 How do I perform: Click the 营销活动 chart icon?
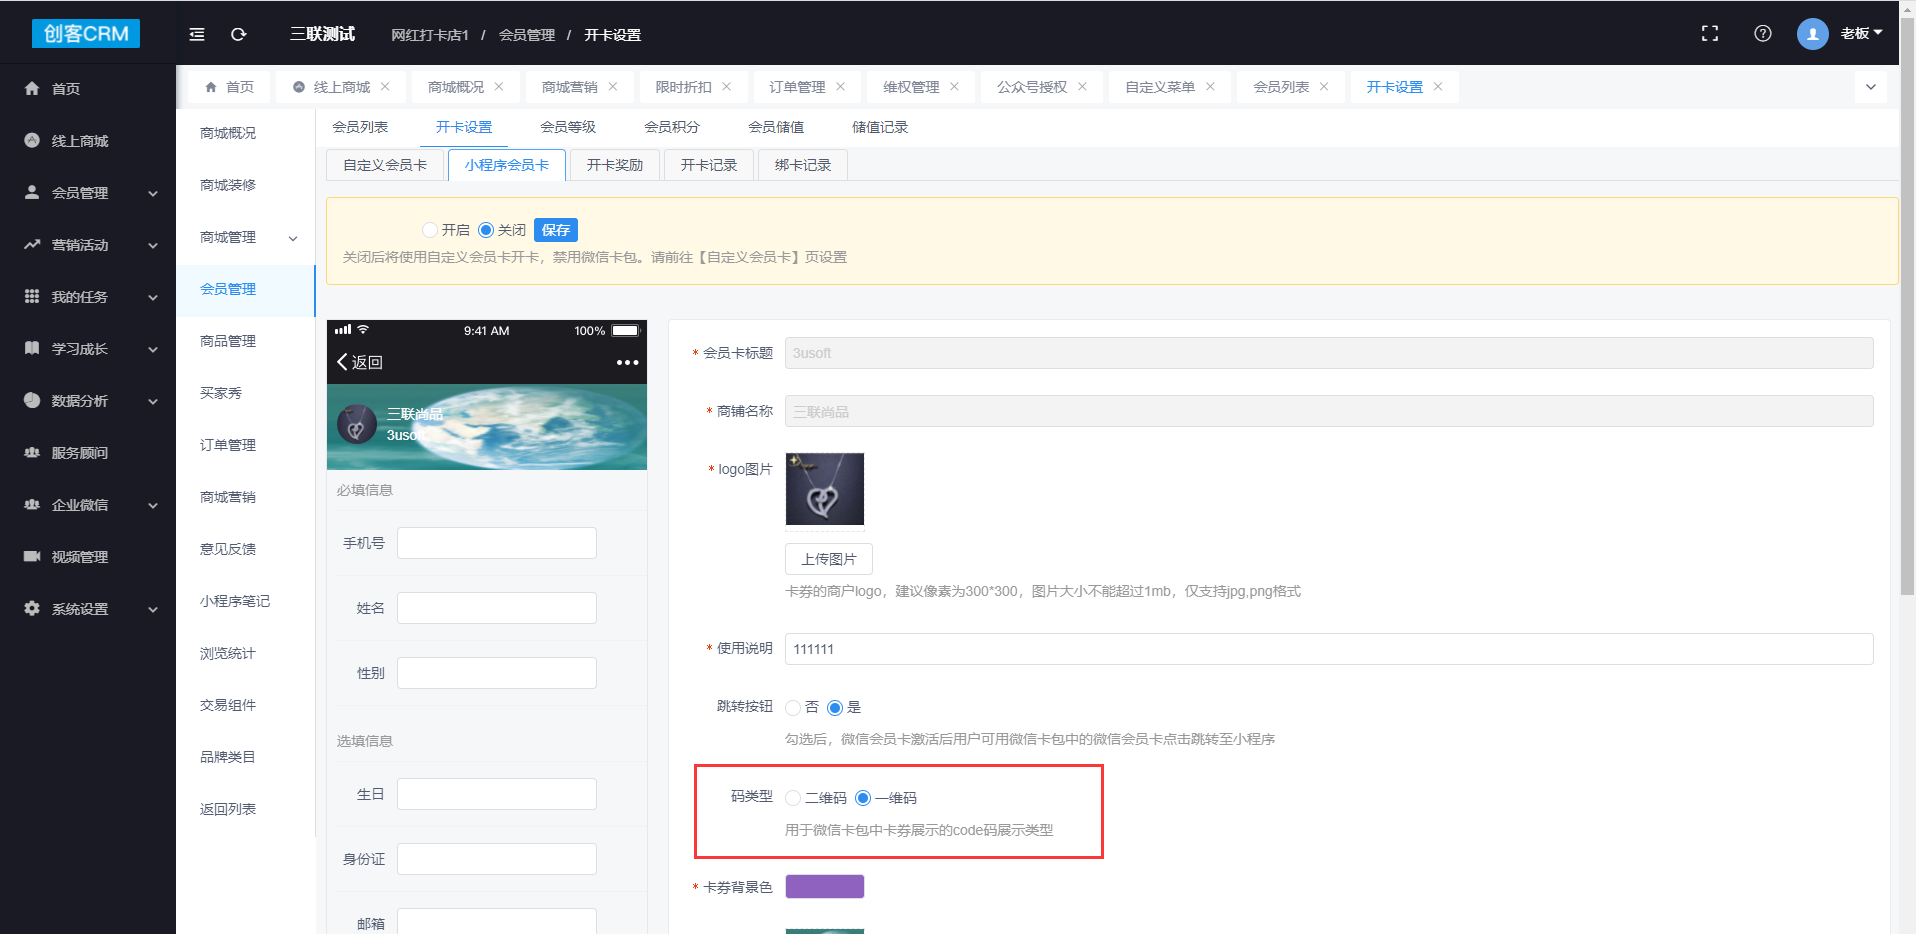pos(32,245)
